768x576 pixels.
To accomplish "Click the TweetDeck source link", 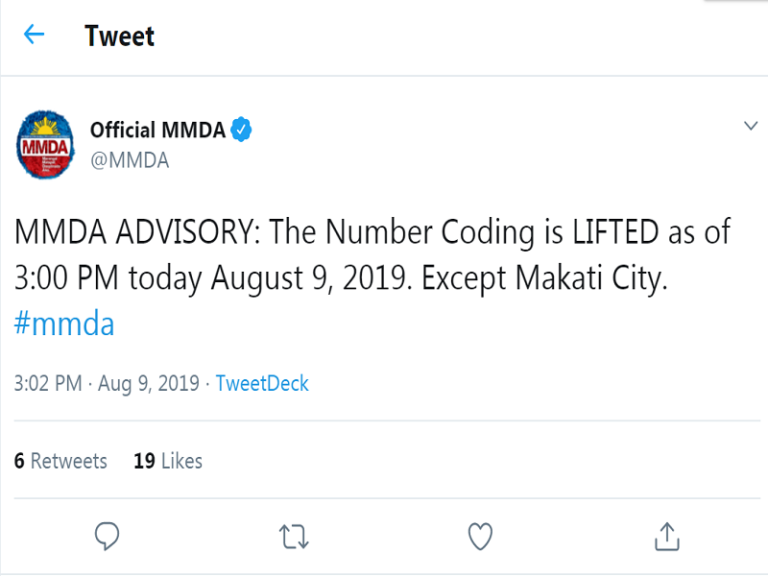I will pyautogui.click(x=262, y=384).
